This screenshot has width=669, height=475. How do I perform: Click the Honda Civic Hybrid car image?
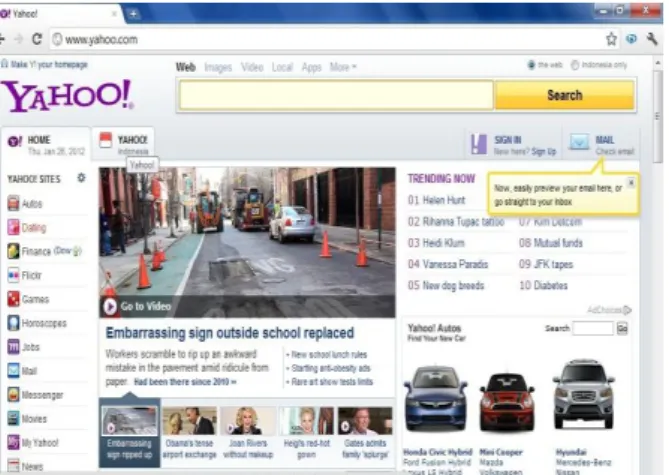pyautogui.click(x=436, y=399)
